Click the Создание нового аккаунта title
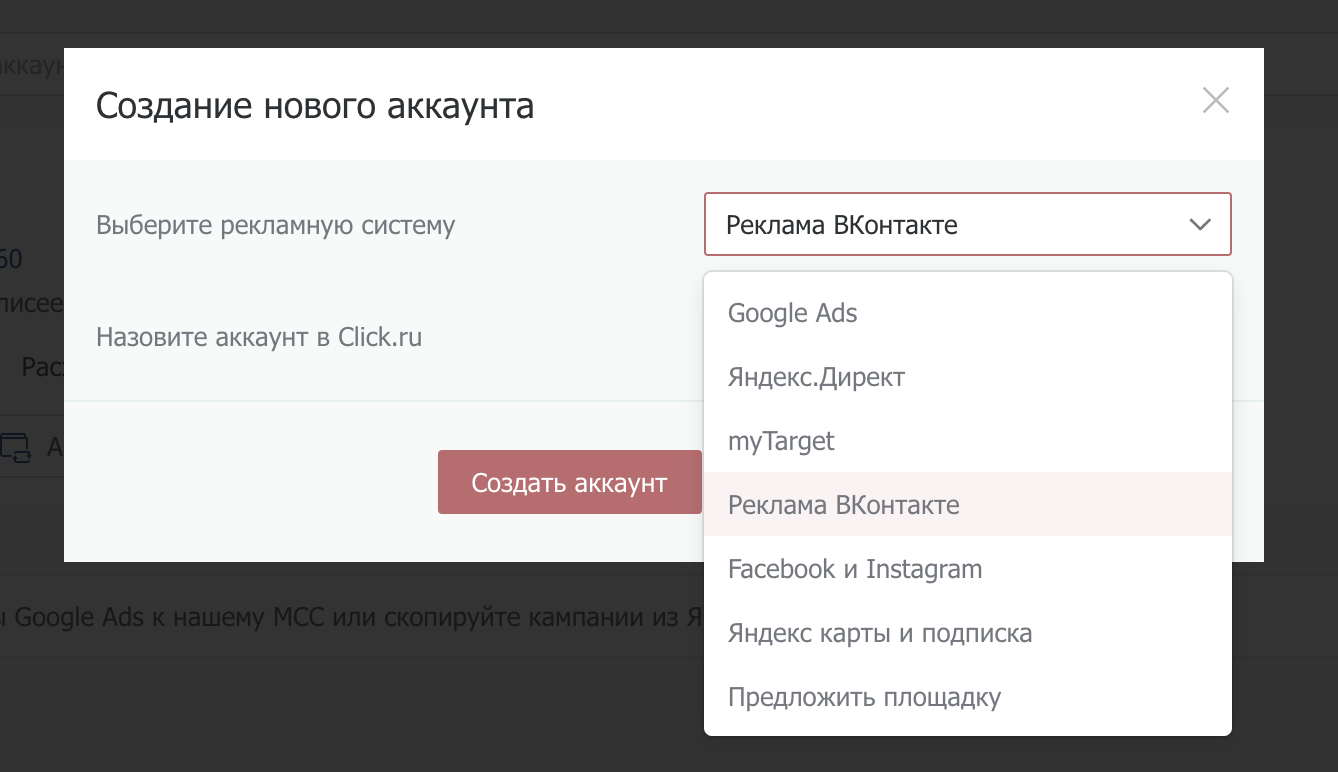The width and height of the screenshot is (1338, 772). pyautogui.click(x=315, y=105)
